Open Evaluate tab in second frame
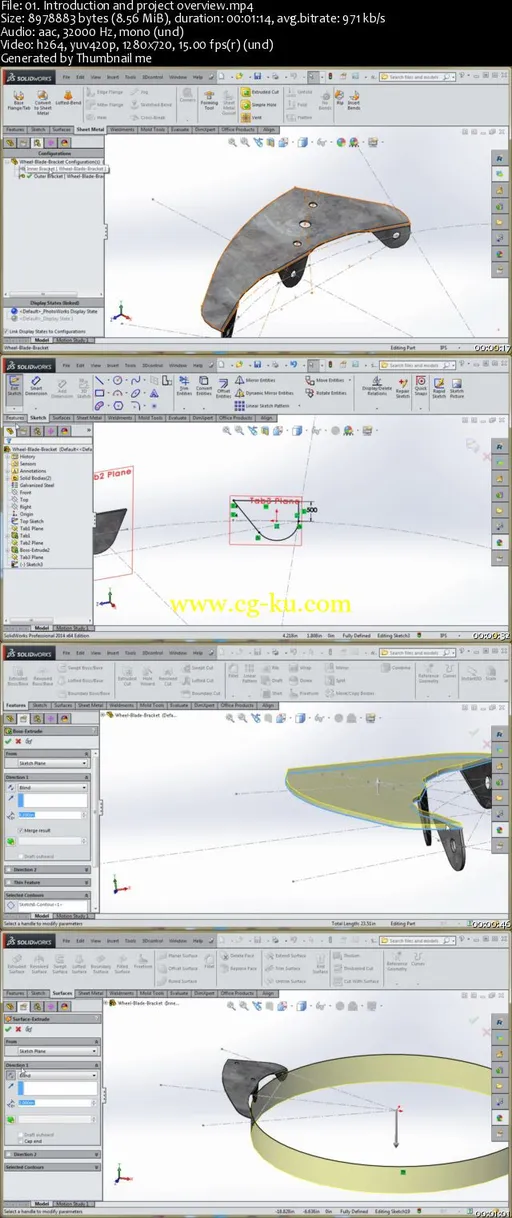Viewport: 512px width, 1218px height. coord(178,417)
